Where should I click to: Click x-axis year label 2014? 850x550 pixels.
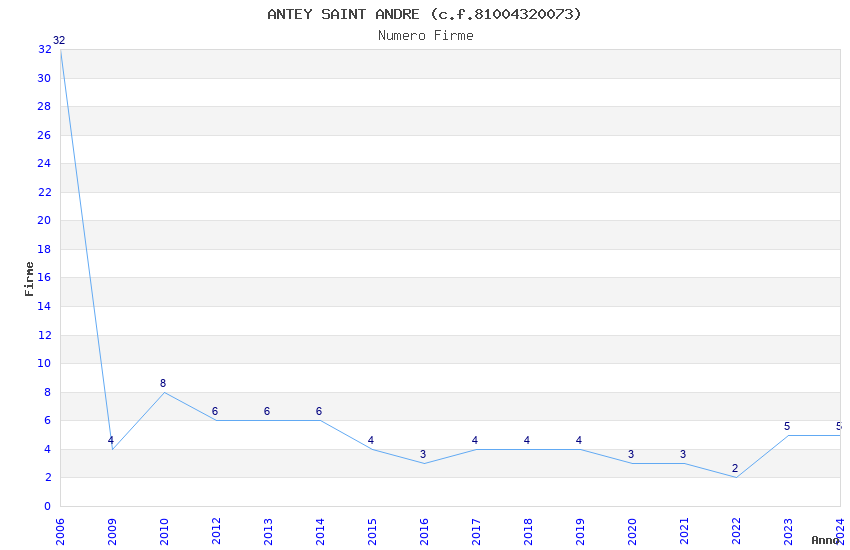(320, 532)
